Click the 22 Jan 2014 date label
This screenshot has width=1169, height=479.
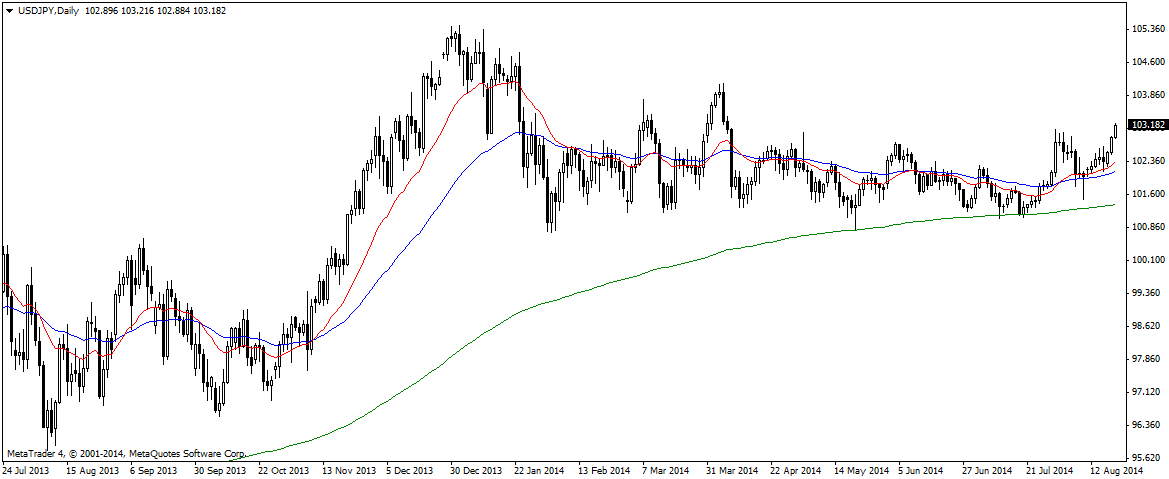(x=538, y=469)
